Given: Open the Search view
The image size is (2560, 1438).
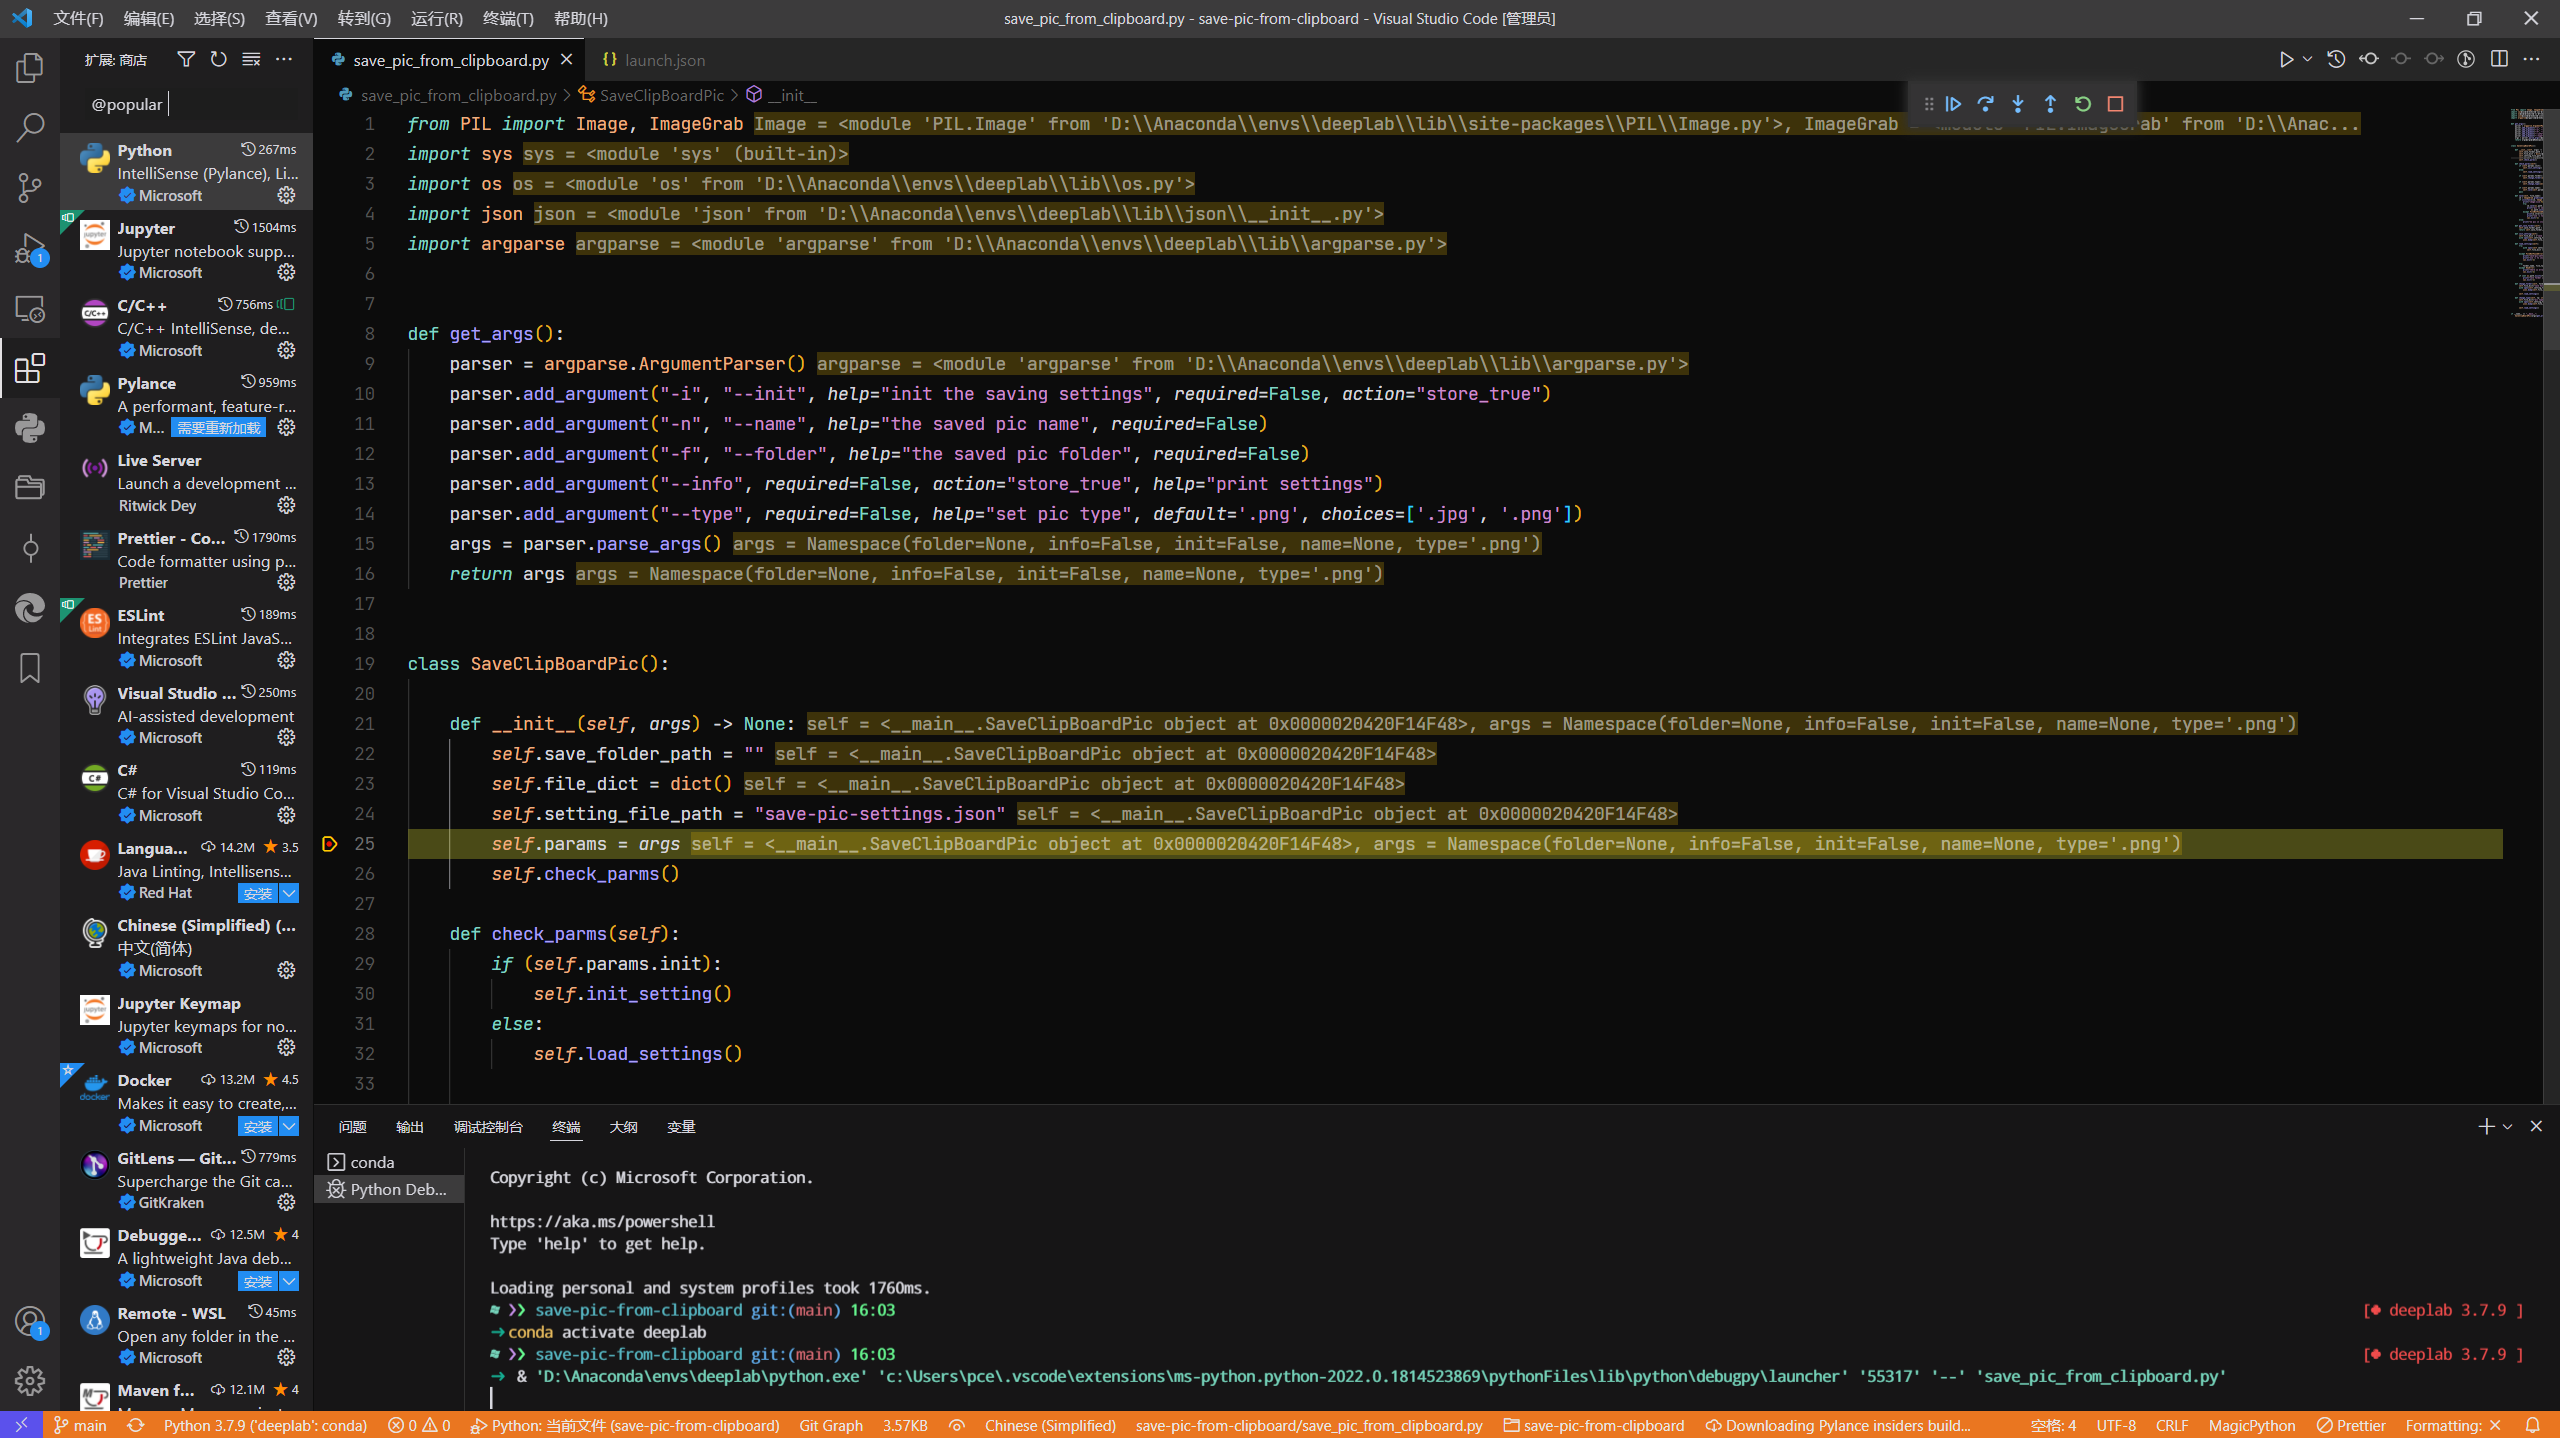Looking at the screenshot, I should coord(30,128).
